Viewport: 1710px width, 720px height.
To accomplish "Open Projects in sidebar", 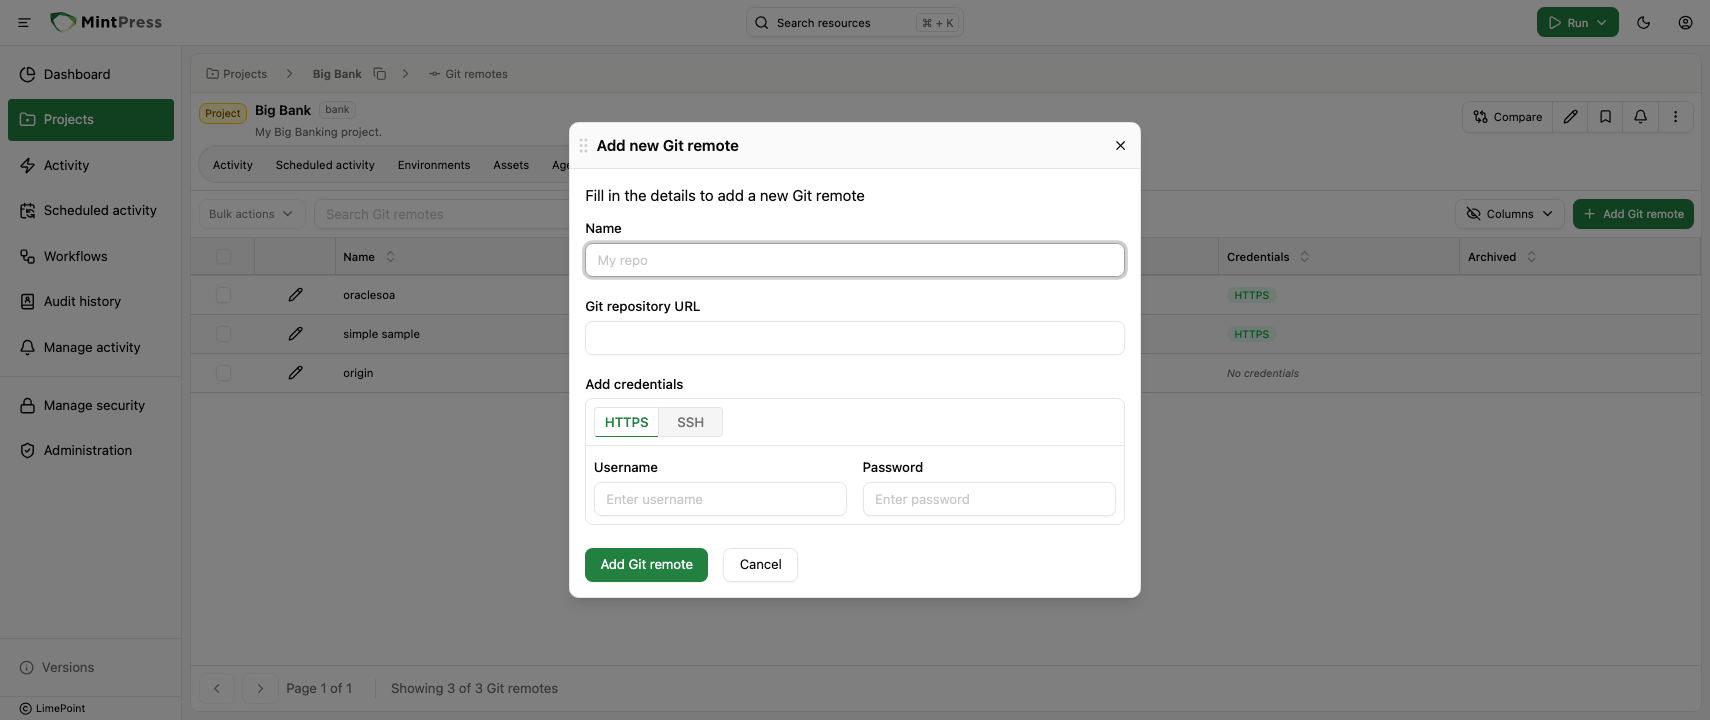I will (x=91, y=120).
